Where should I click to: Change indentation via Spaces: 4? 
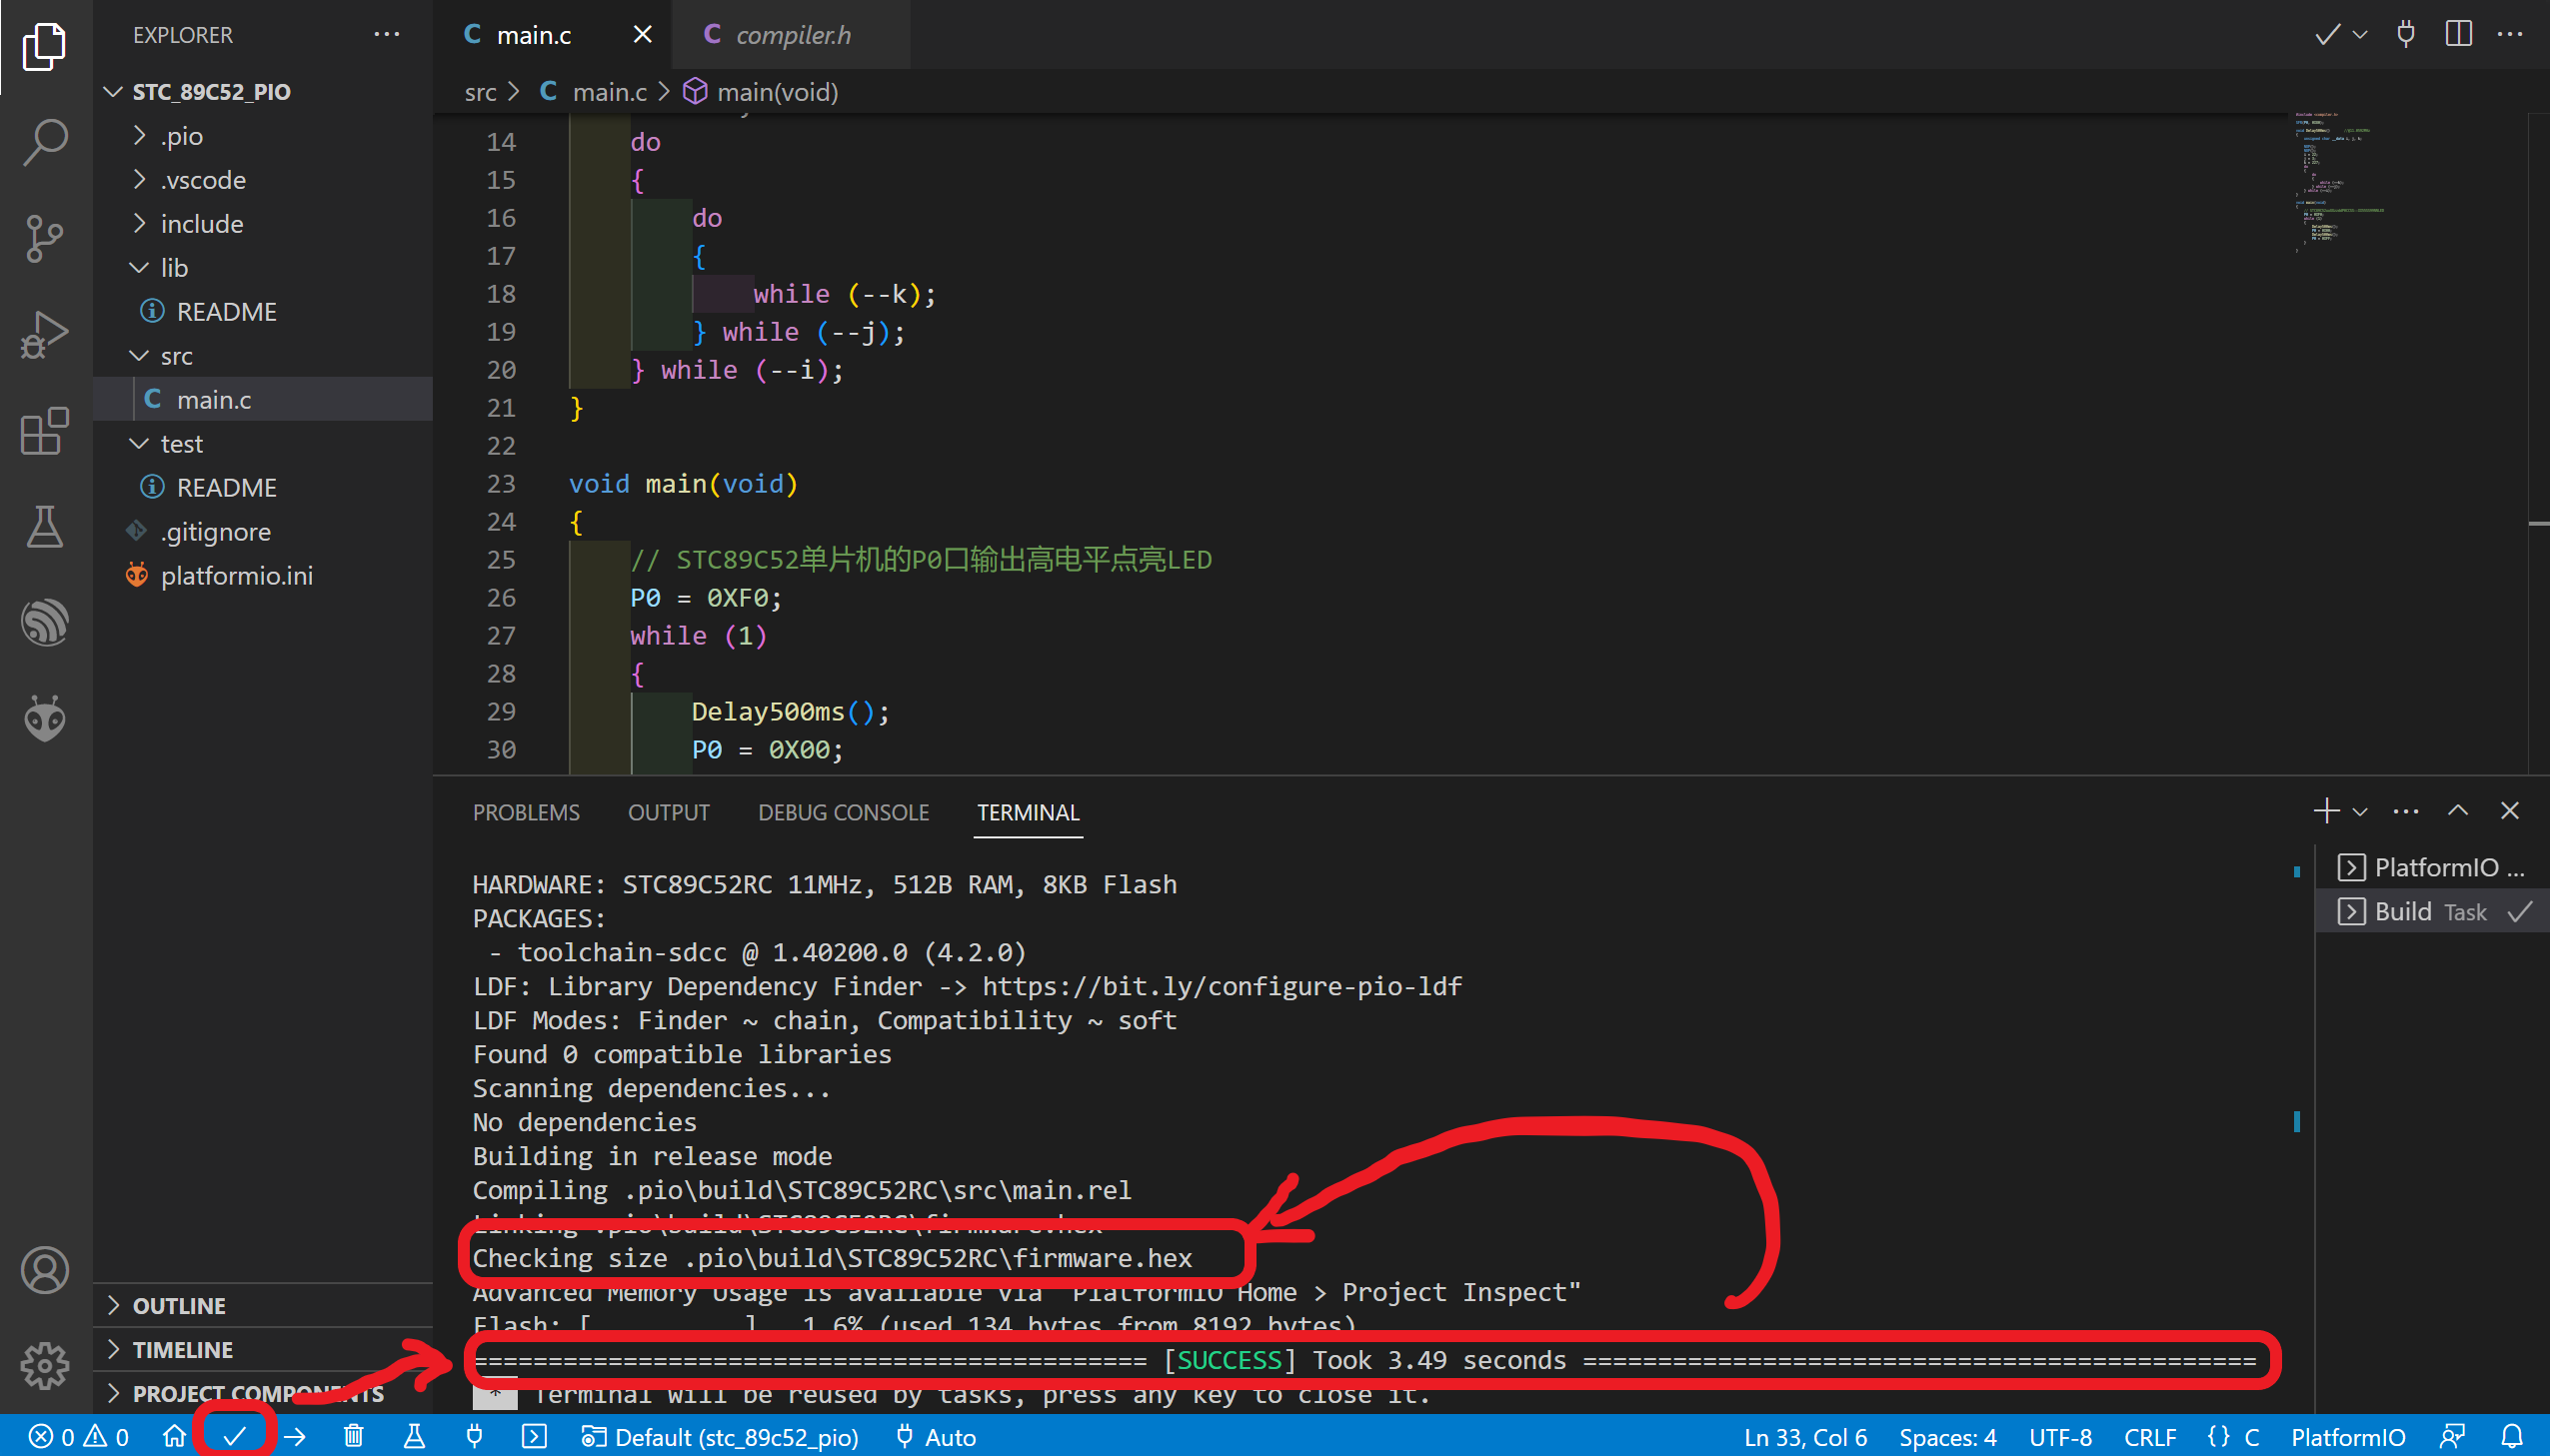[x=1947, y=1437]
